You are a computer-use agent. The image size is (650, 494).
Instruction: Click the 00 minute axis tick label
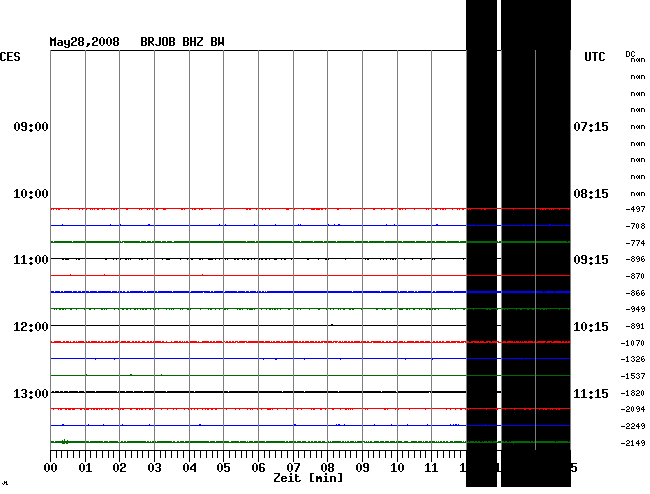[x=51, y=468]
